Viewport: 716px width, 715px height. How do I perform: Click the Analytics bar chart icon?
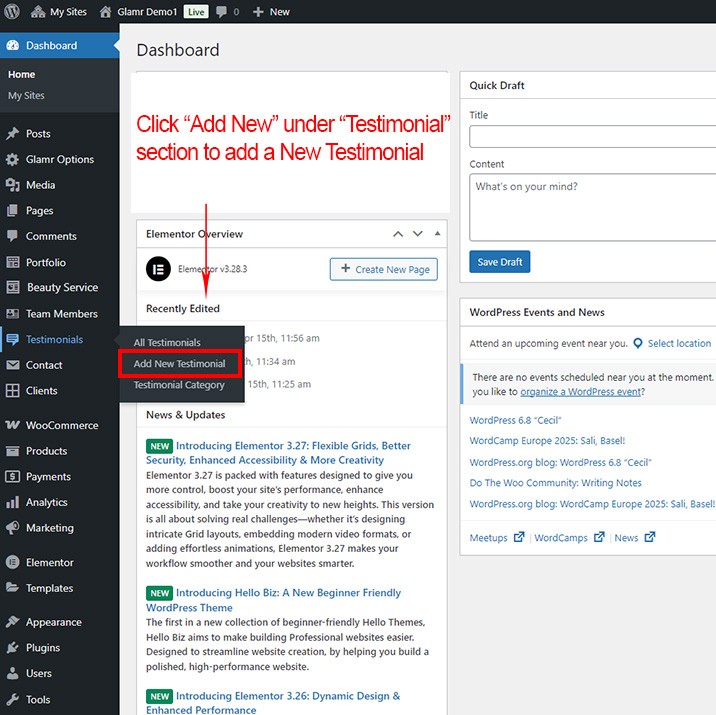pos(13,502)
